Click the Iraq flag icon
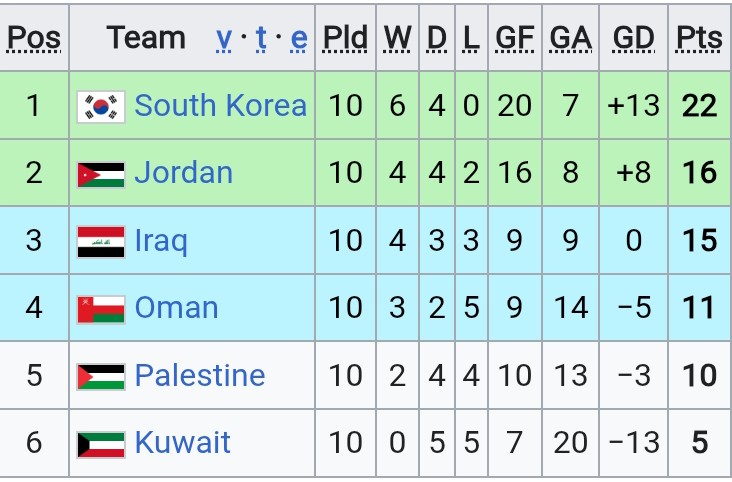Image resolution: width=732 pixels, height=482 pixels. [101, 242]
